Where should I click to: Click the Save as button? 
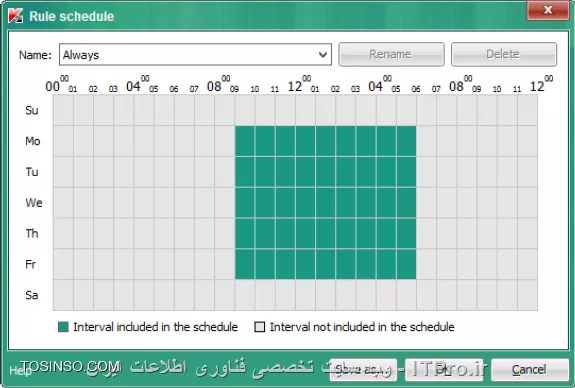coord(363,369)
